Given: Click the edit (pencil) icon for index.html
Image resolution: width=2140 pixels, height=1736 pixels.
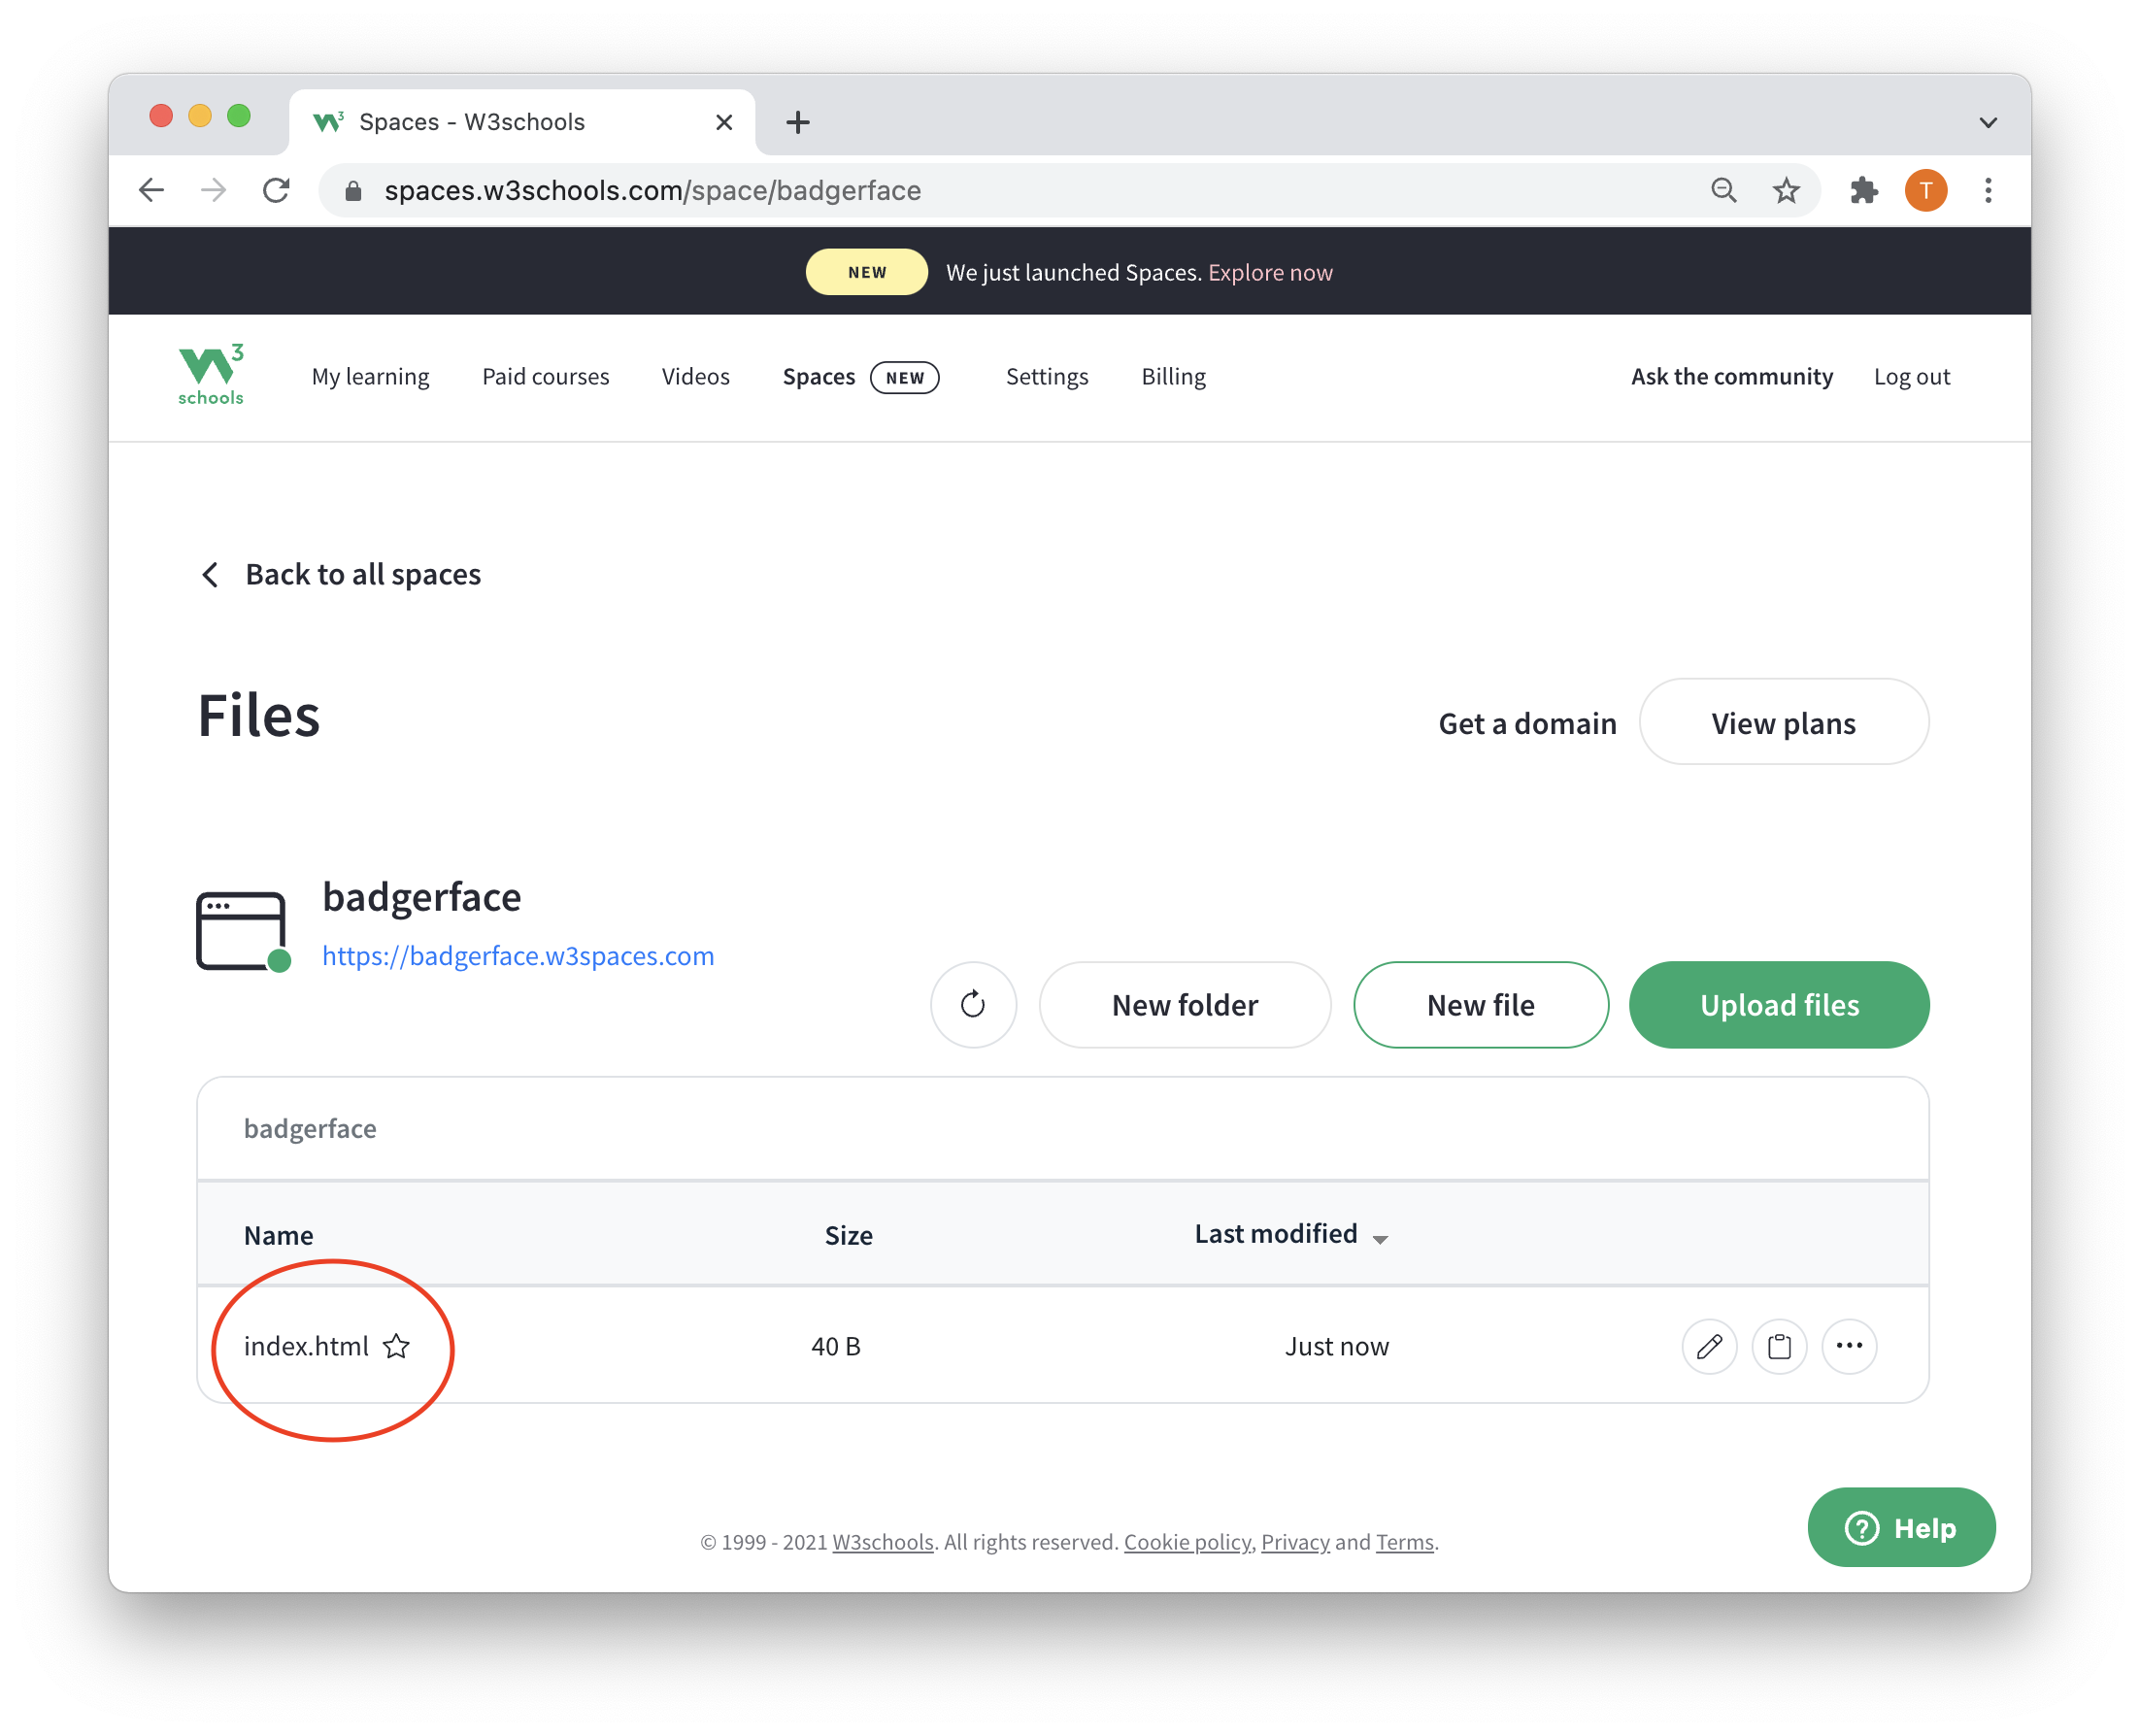Looking at the screenshot, I should (x=1711, y=1345).
